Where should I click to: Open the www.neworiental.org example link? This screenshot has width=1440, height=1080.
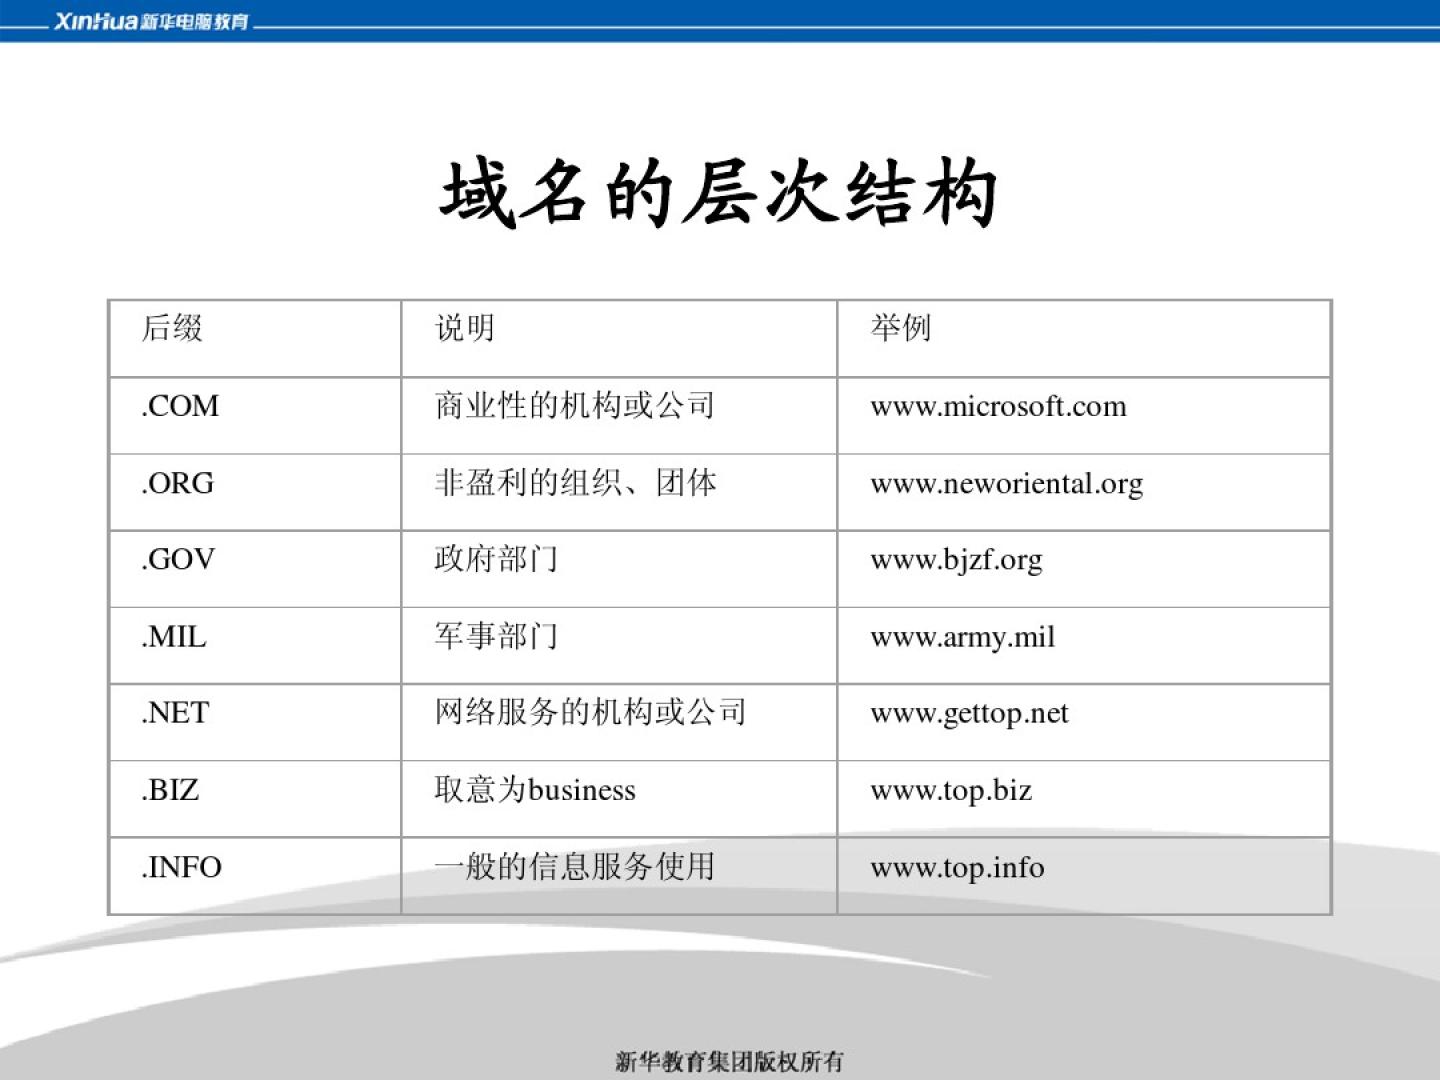point(1006,484)
